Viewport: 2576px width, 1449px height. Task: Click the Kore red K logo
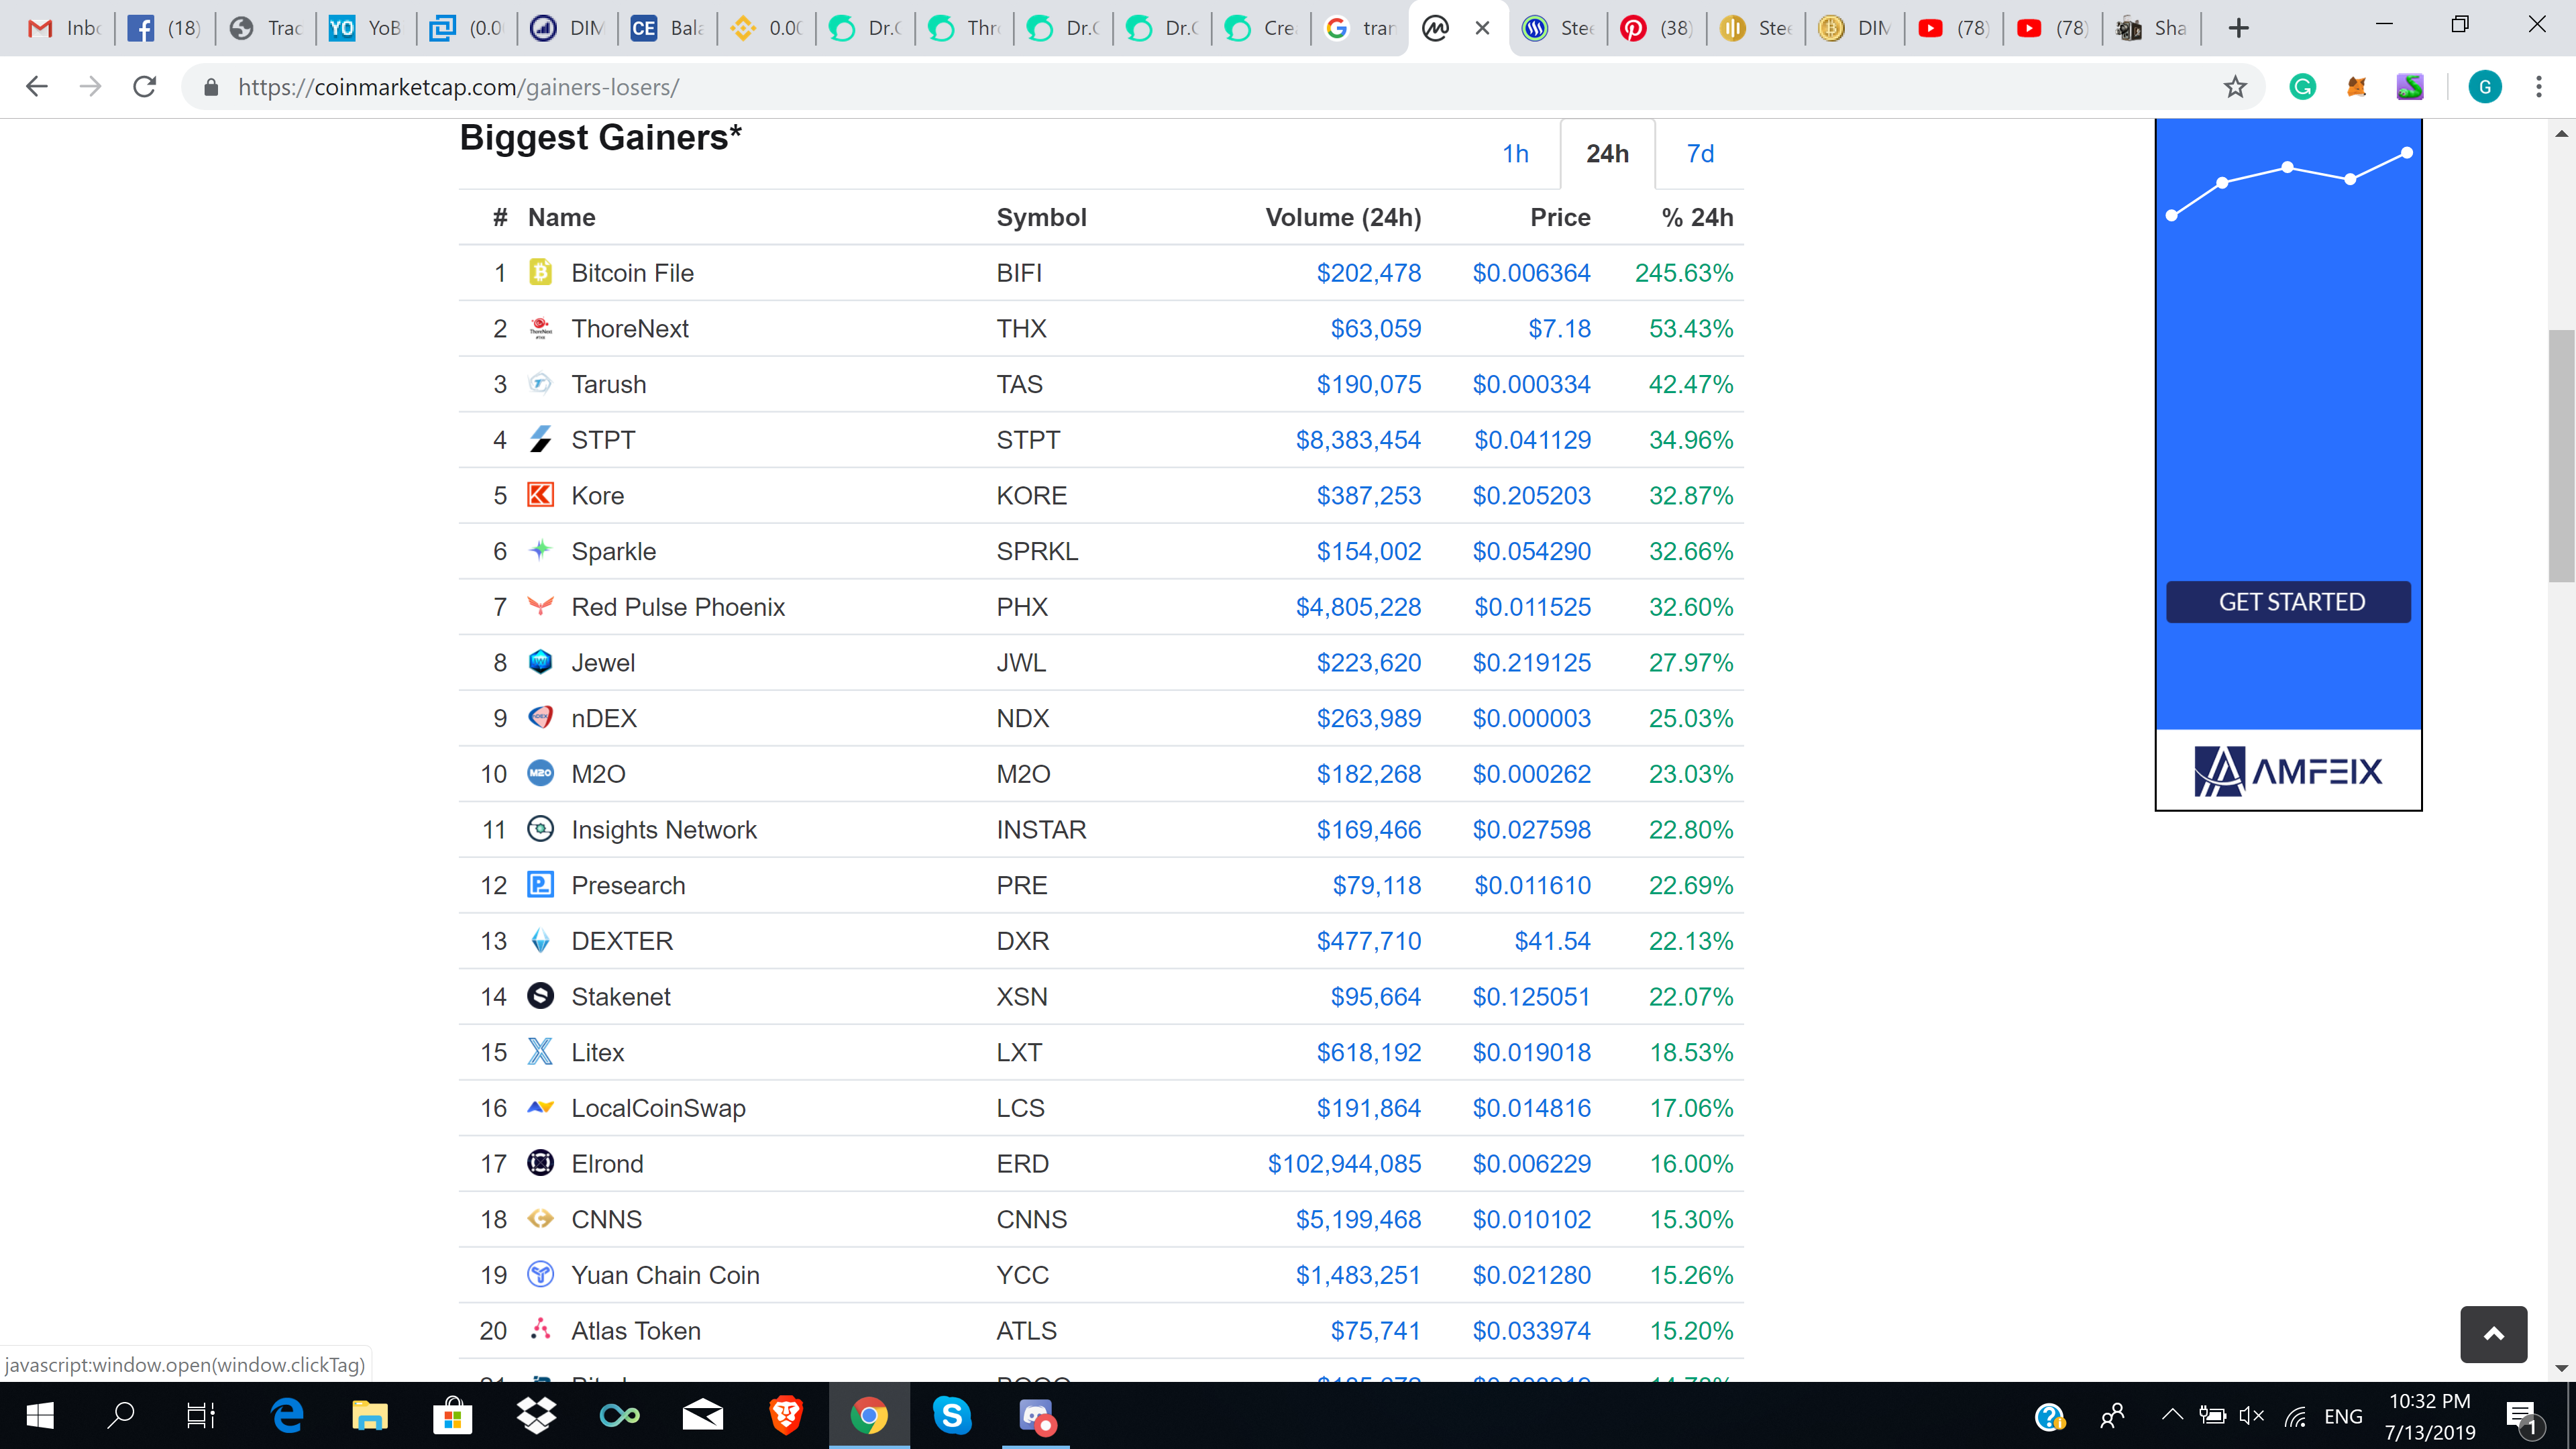tap(540, 495)
